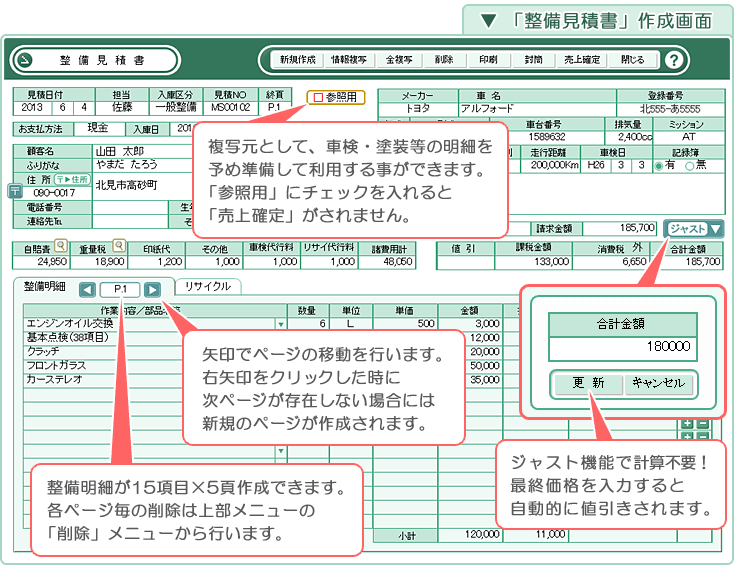Image resolution: width=735 pixels, height=565 pixels.
Task: Click the 車名 field アルフォード
Action: (537, 109)
